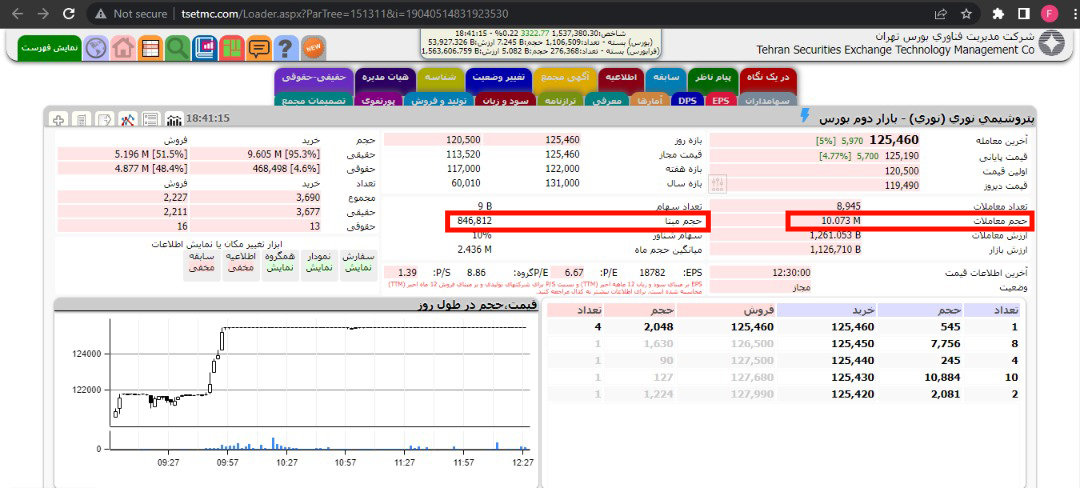
Task: Select the سهامداران shareholders tab
Action: [768, 100]
